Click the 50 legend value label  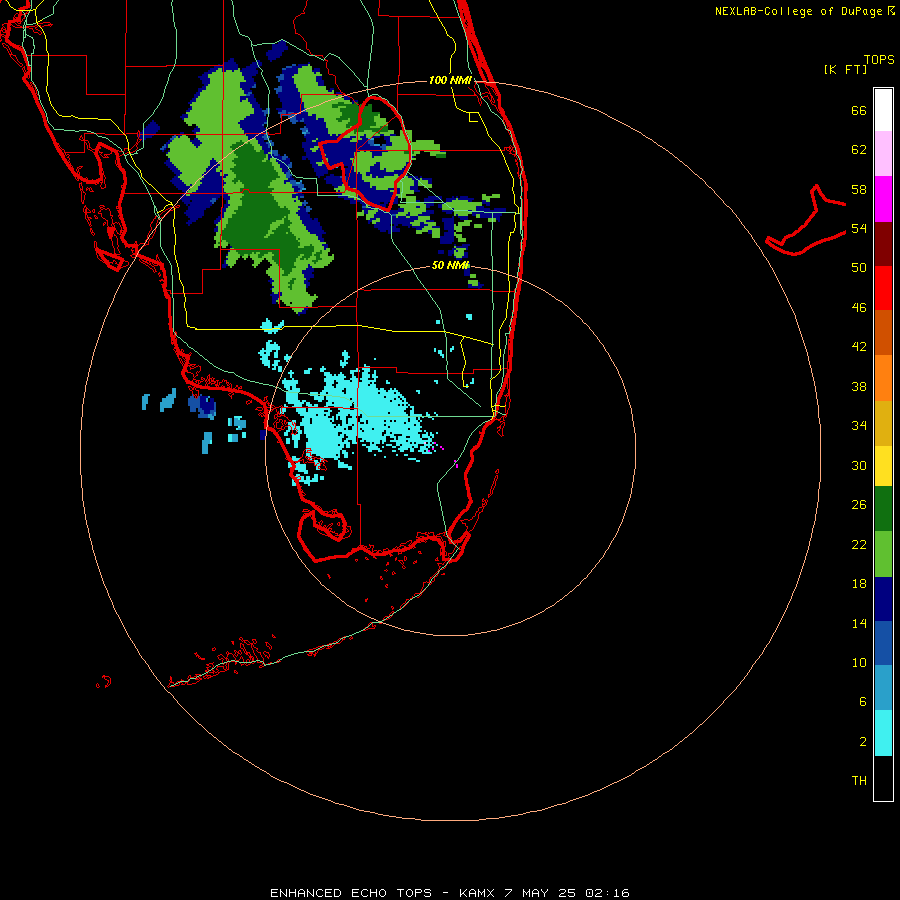pos(859,267)
